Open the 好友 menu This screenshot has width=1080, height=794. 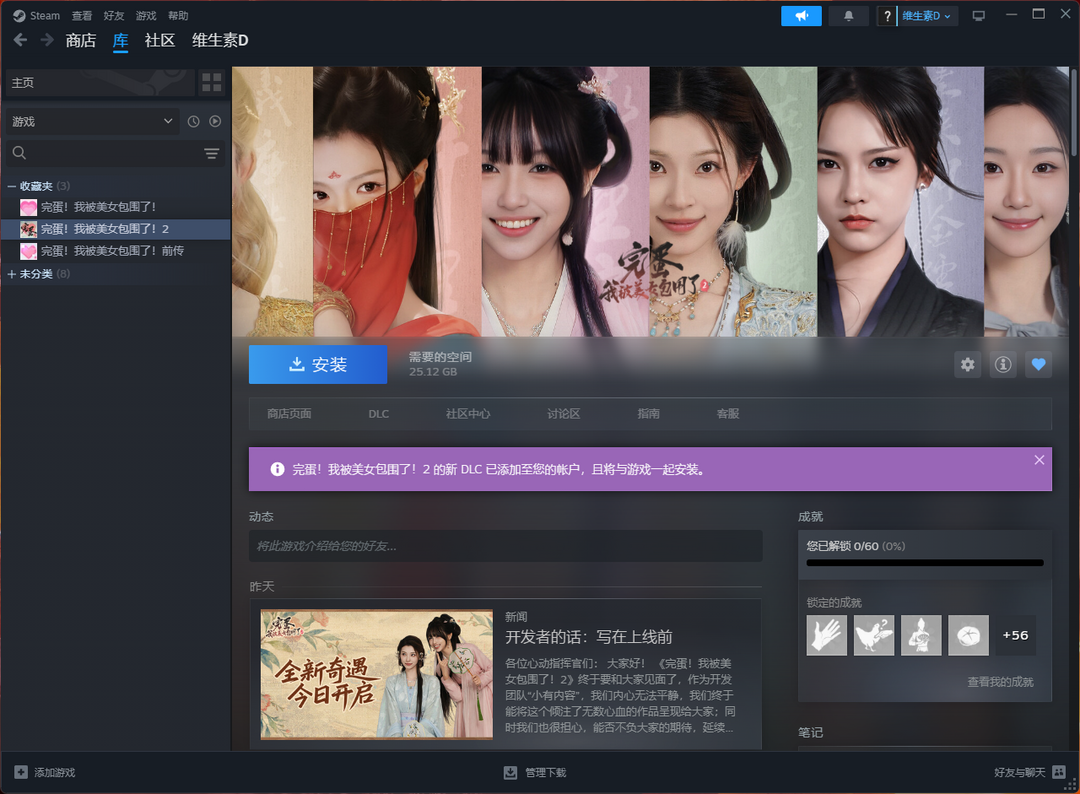(x=114, y=16)
